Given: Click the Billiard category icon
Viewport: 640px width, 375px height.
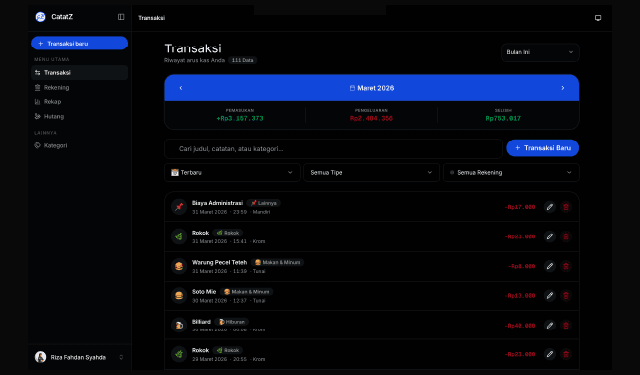Looking at the screenshot, I should (x=179, y=325).
